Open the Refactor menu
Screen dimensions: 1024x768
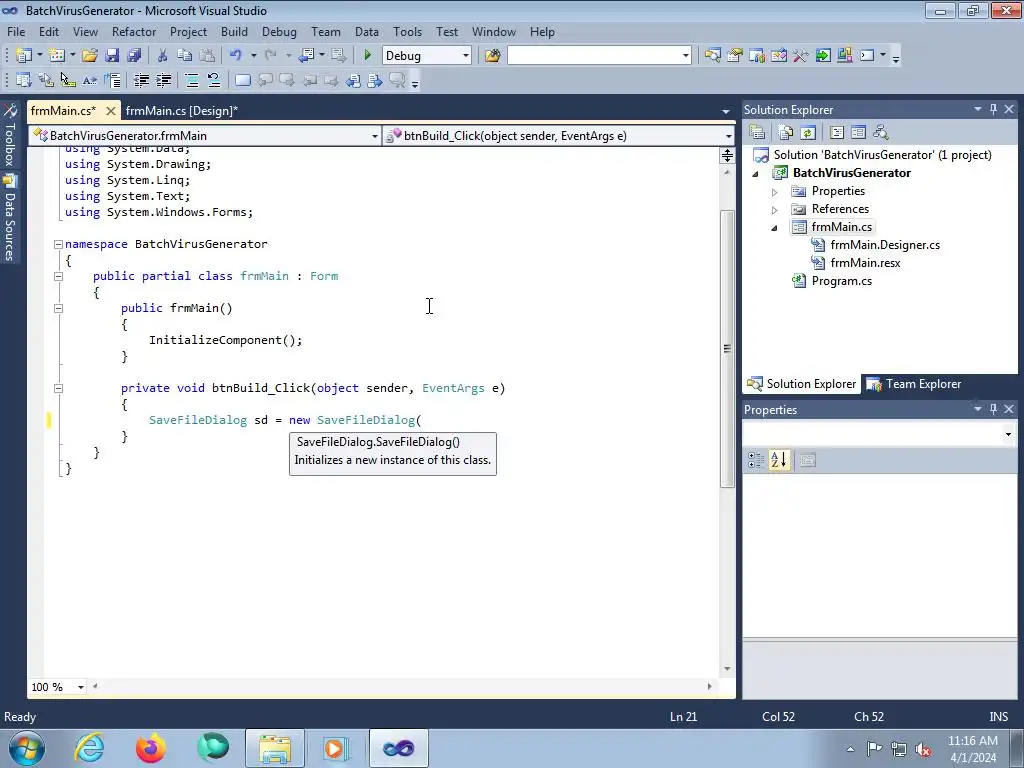pyautogui.click(x=134, y=31)
